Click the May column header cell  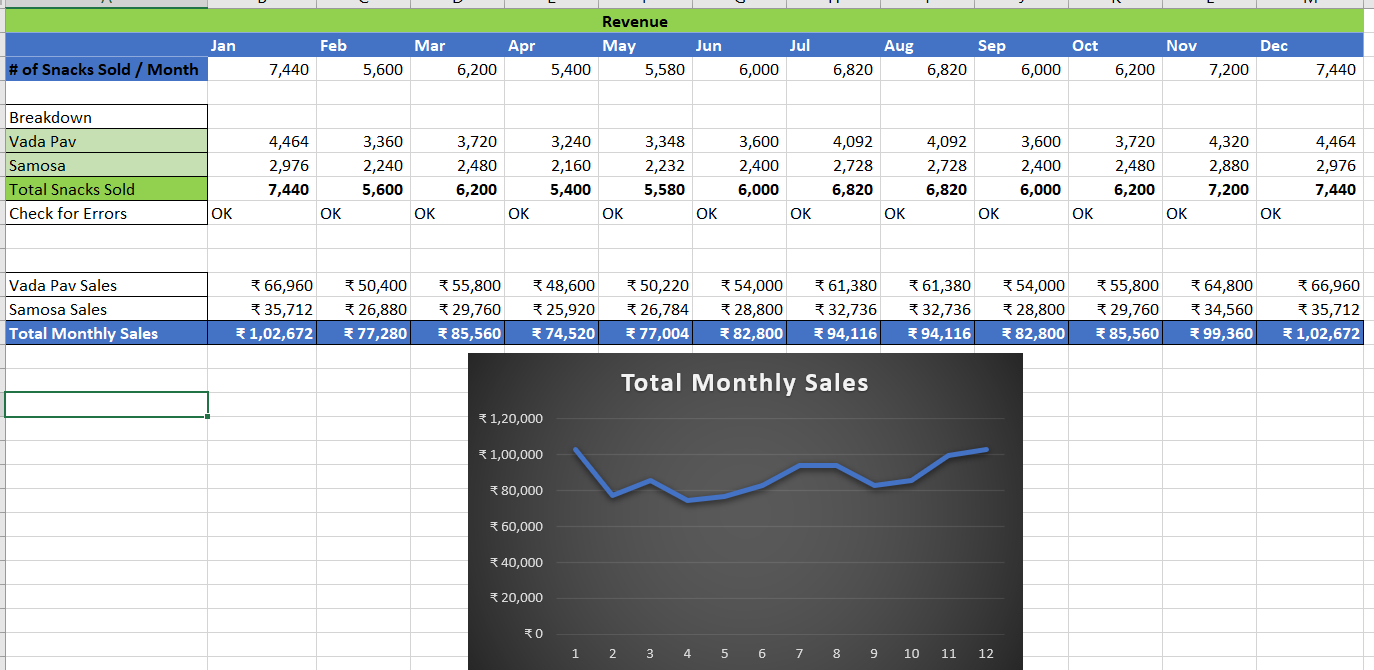click(x=645, y=45)
